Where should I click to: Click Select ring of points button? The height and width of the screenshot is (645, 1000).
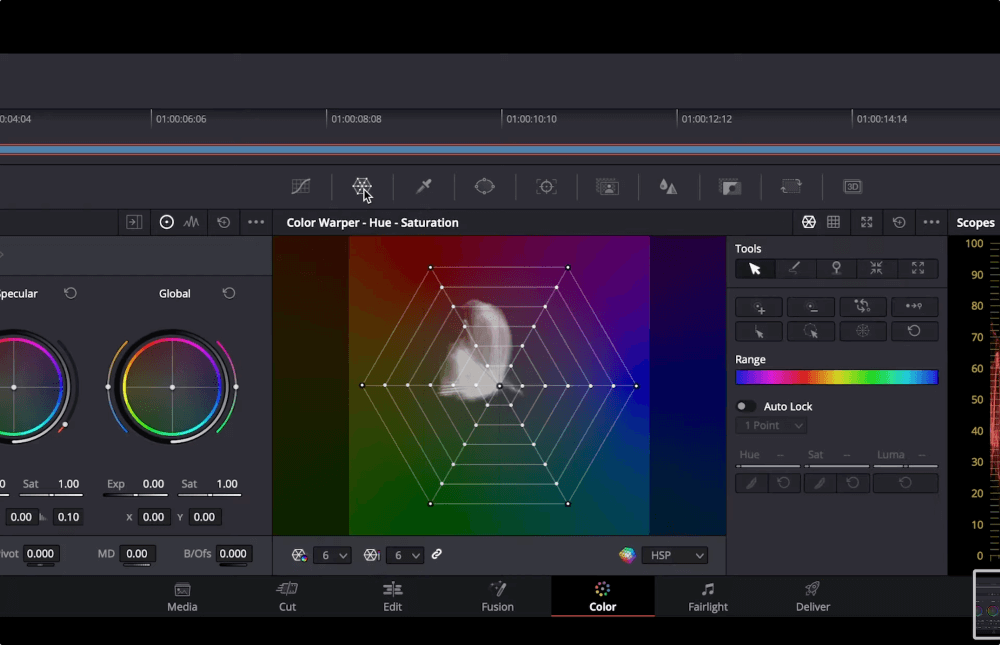click(811, 332)
